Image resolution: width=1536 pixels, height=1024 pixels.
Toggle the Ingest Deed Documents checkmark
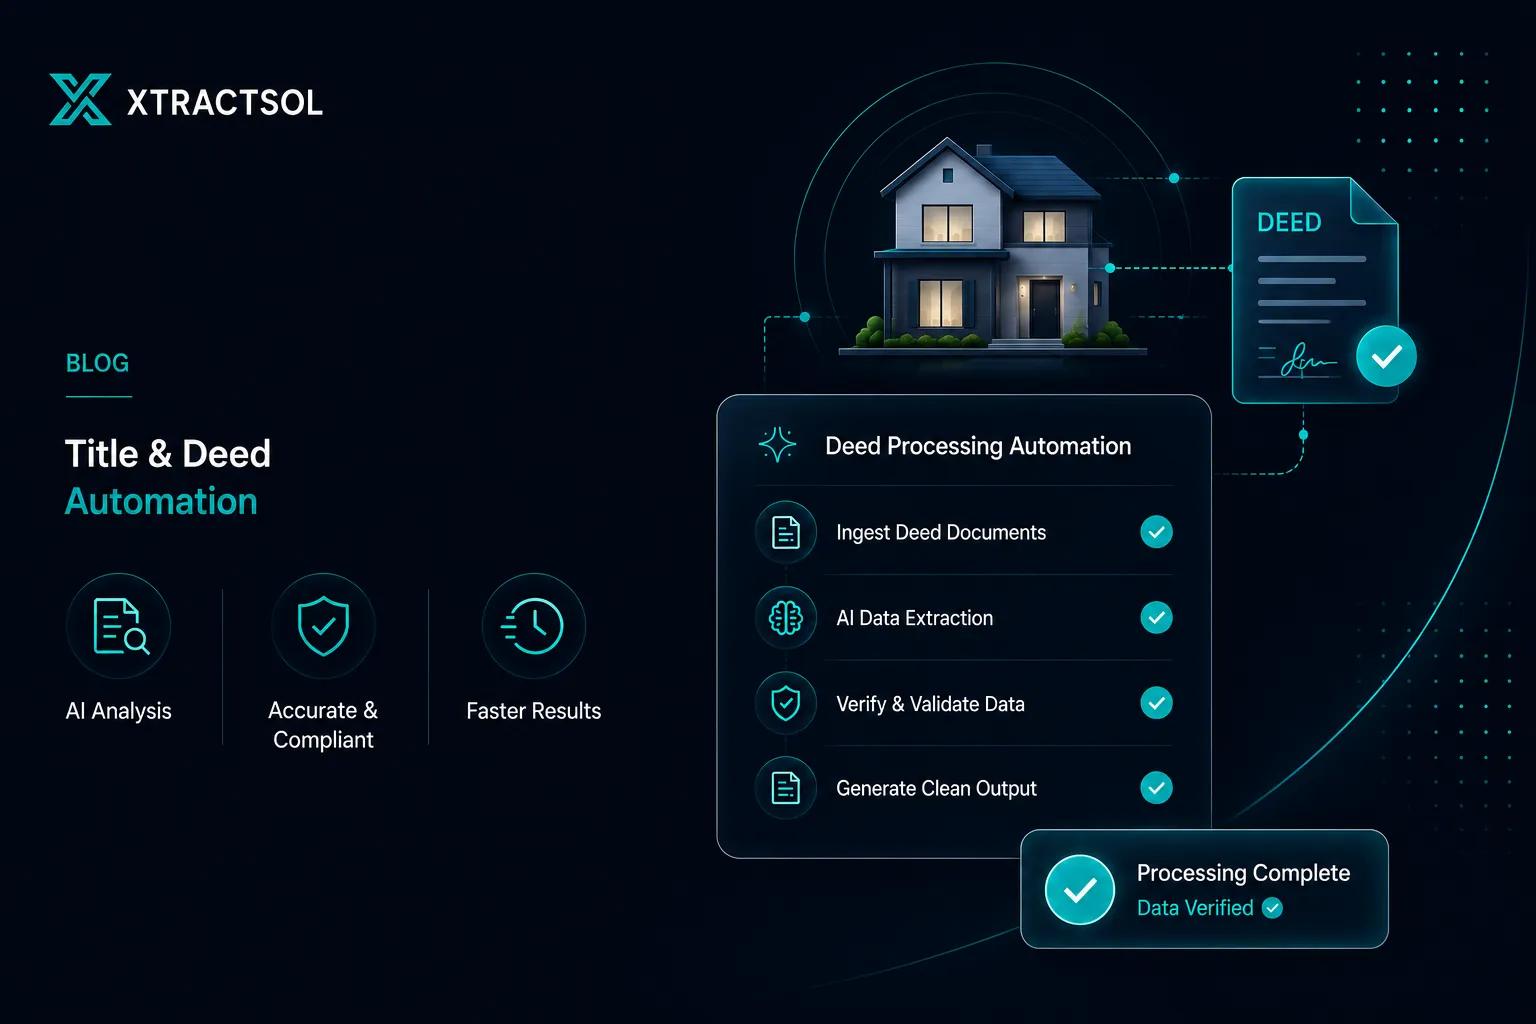point(1156,532)
